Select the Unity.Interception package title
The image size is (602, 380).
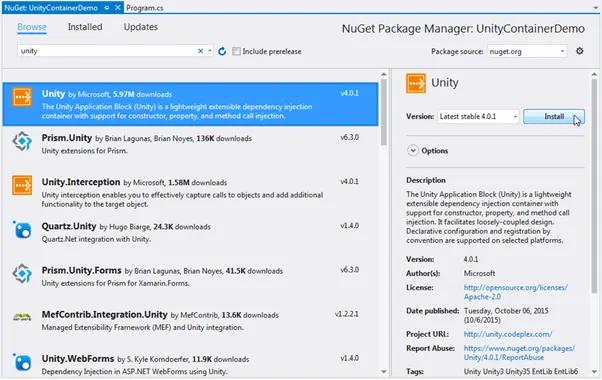(81, 182)
